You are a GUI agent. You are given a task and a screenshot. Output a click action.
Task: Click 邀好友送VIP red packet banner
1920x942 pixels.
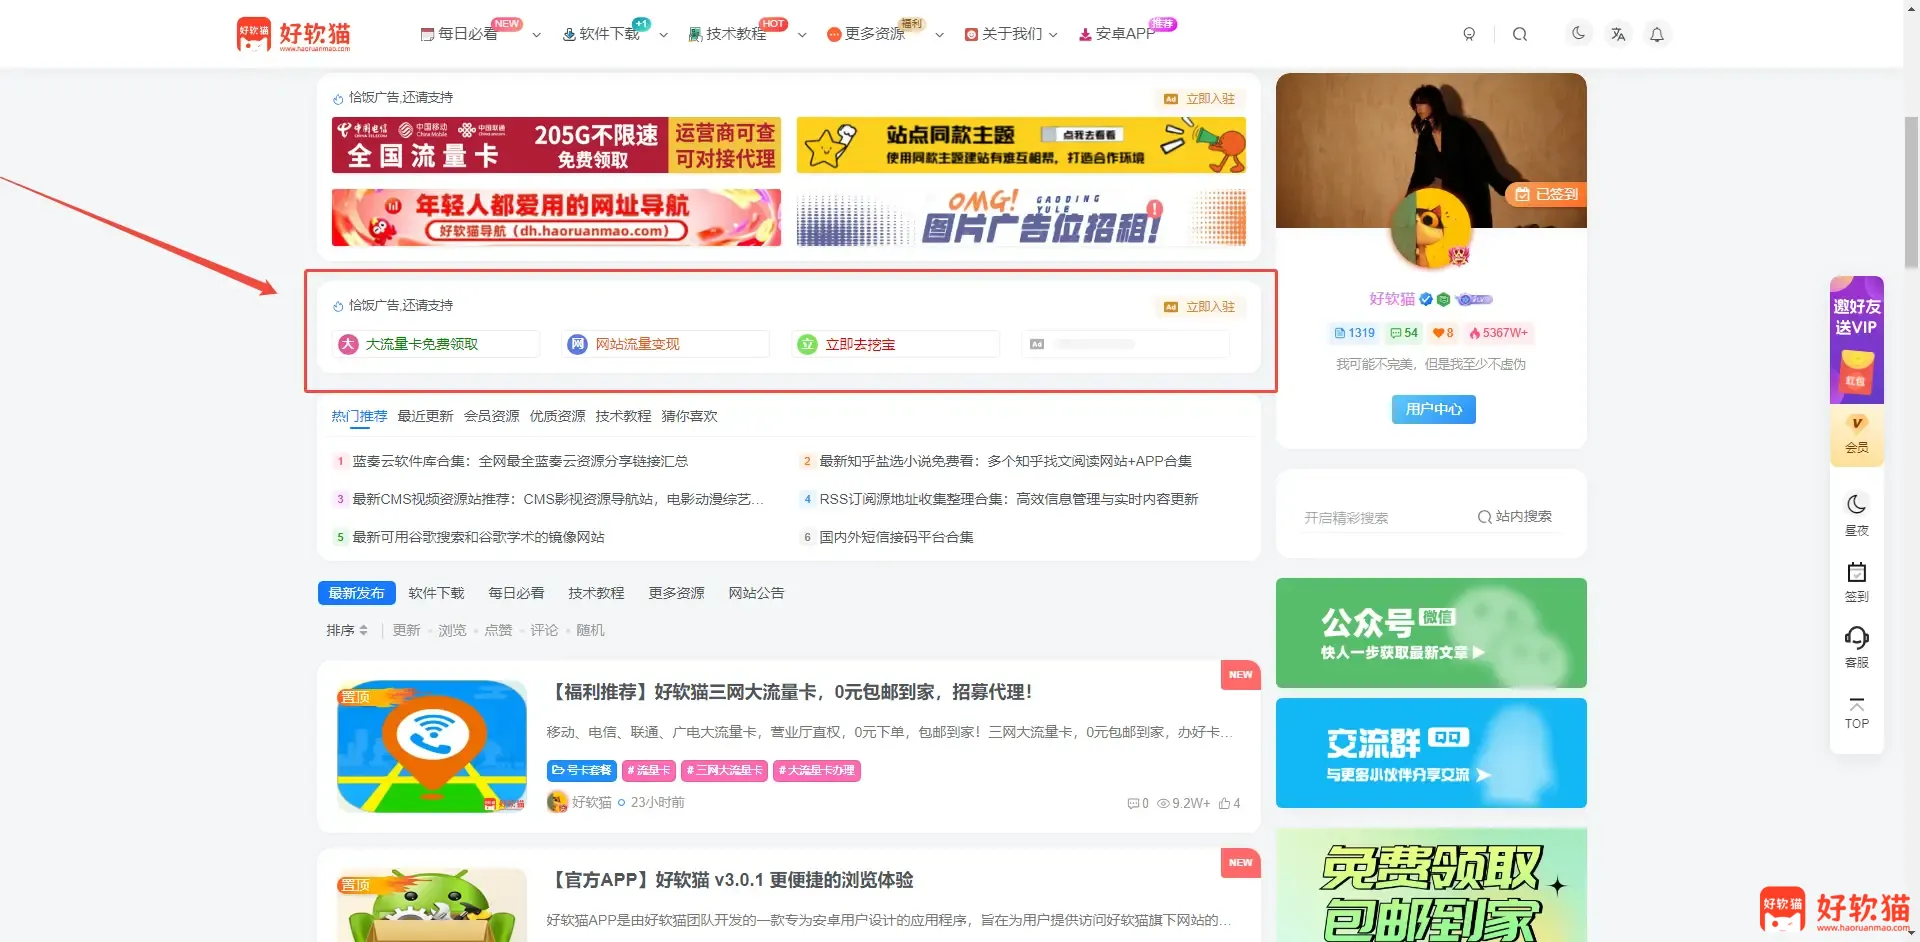pyautogui.click(x=1857, y=340)
